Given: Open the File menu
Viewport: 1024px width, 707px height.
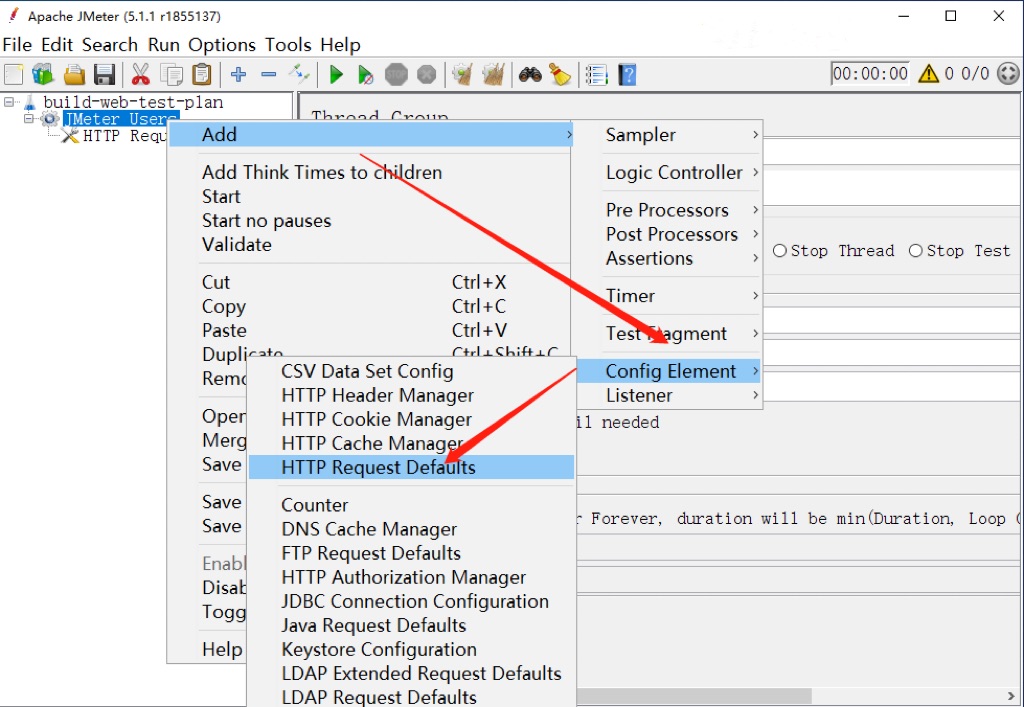Looking at the screenshot, I should [x=17, y=44].
